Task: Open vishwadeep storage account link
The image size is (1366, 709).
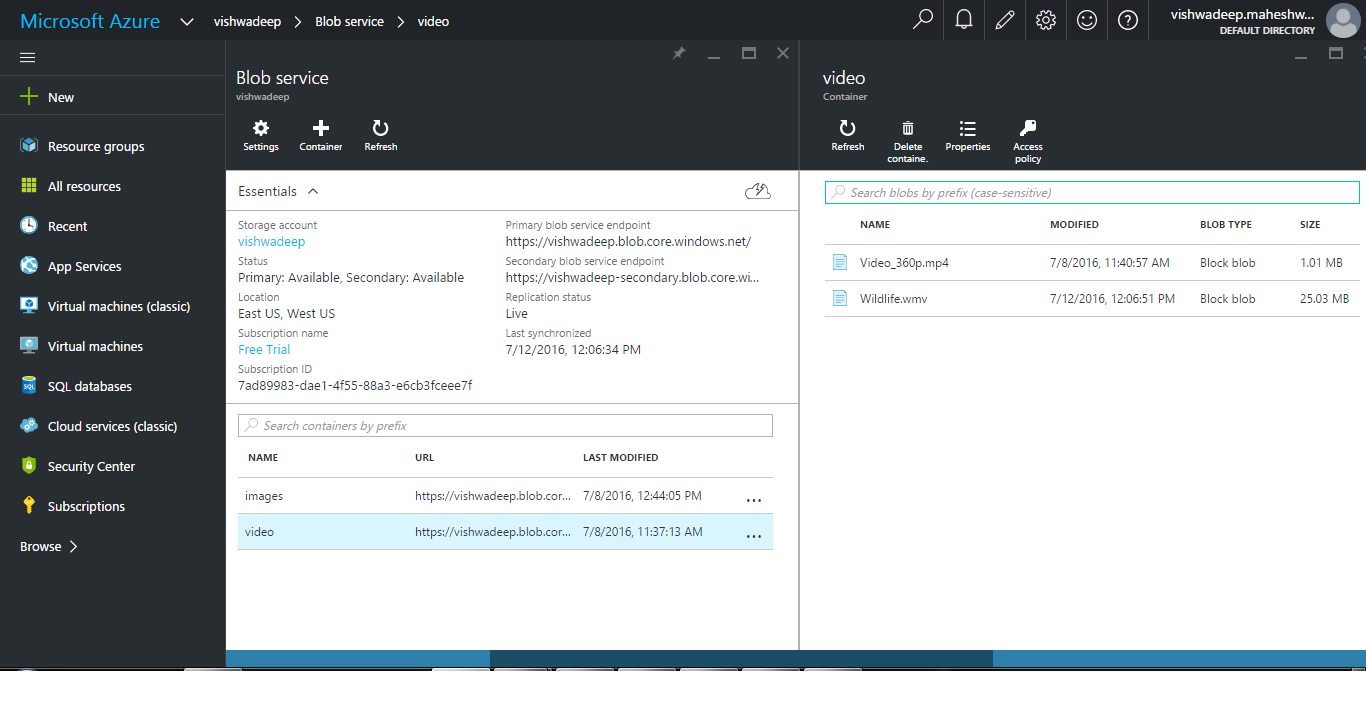Action: tap(271, 241)
